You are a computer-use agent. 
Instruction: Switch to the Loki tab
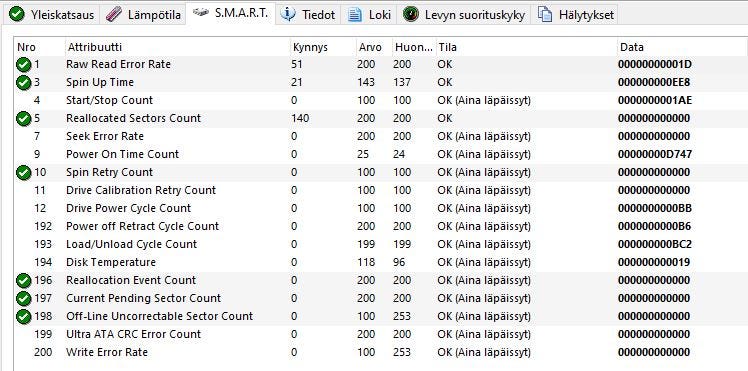coord(369,14)
